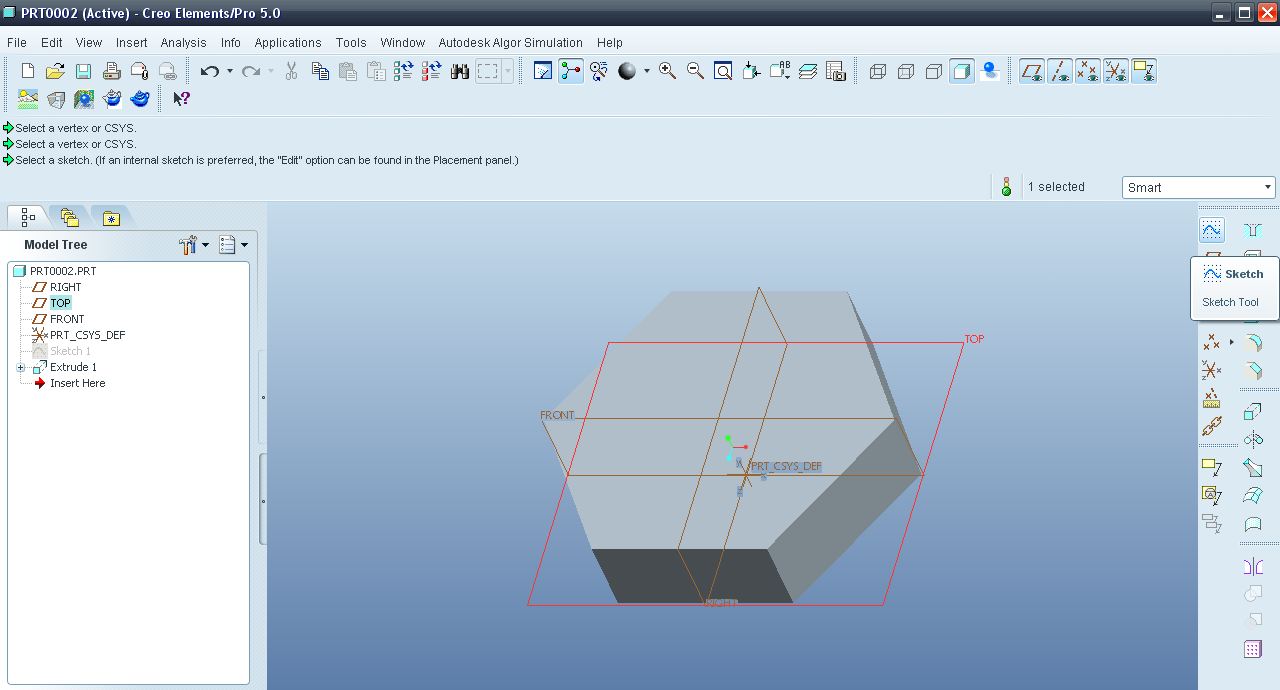Screen dimensions: 1280x690
Task: Open Autodesk Algor Simulation menu
Action: (511, 42)
